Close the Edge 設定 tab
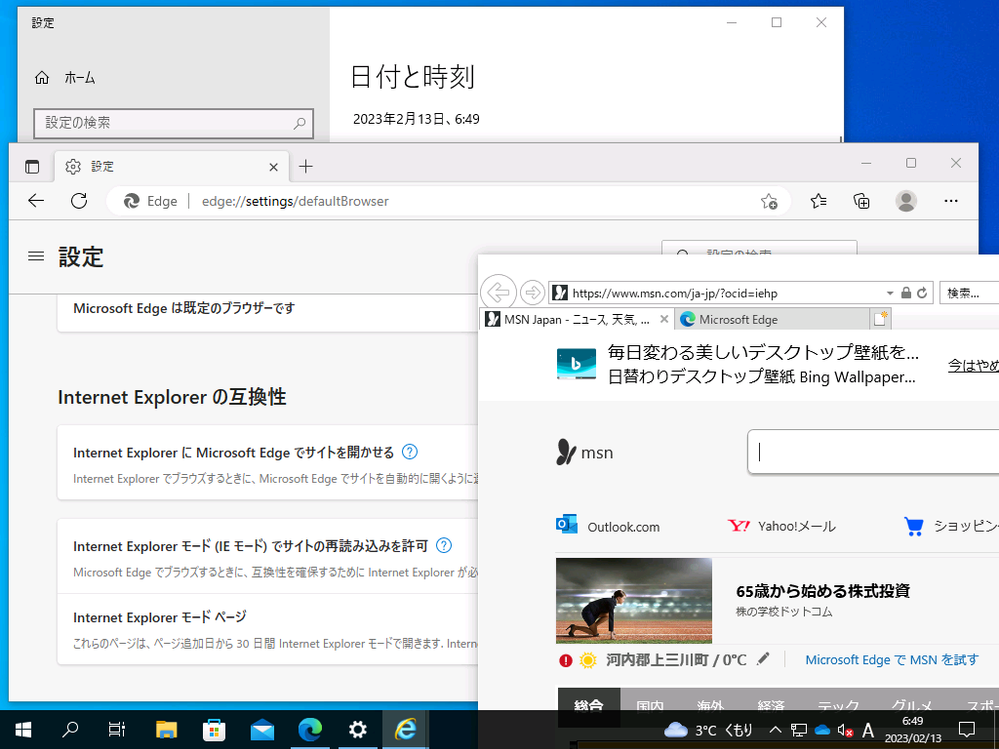This screenshot has width=999, height=749. 273,167
